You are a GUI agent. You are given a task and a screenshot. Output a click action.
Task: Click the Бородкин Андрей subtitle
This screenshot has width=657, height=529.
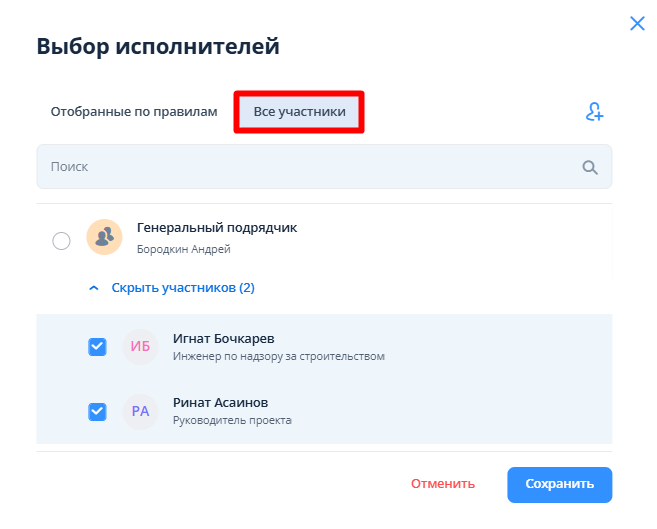coord(183,249)
